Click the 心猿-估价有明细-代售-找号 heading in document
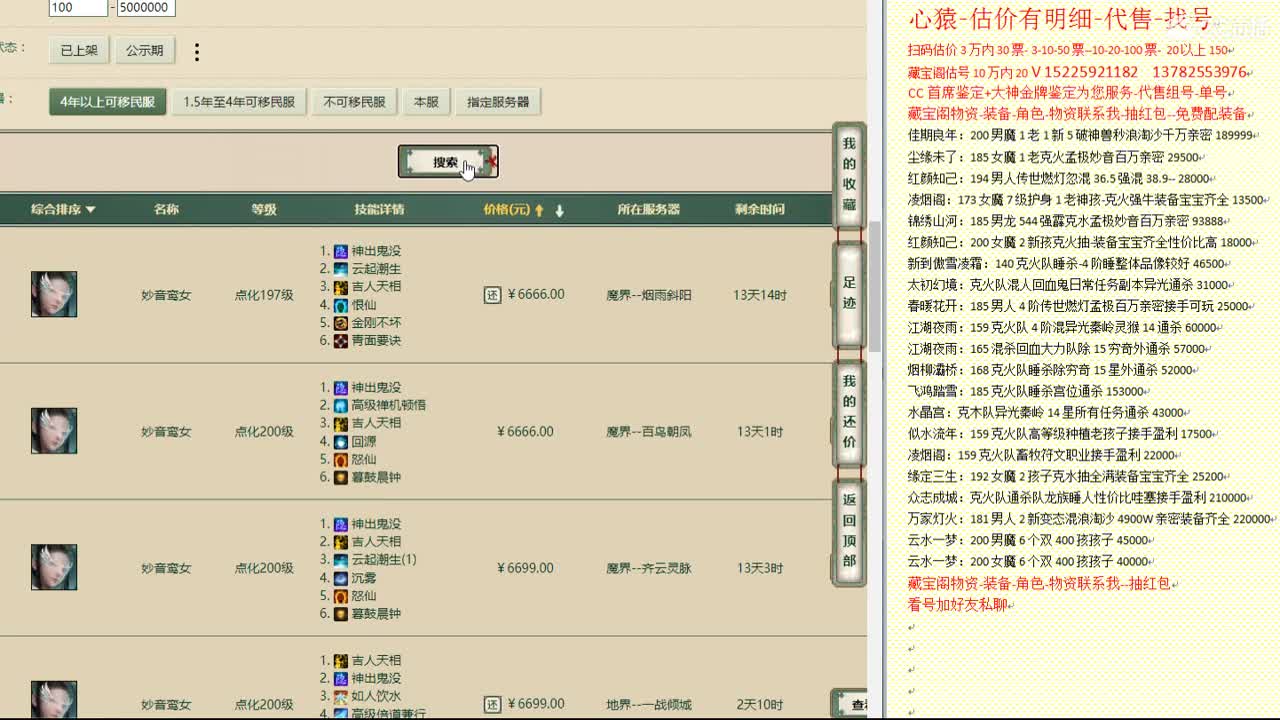This screenshot has width=1280, height=720. [x=1060, y=19]
